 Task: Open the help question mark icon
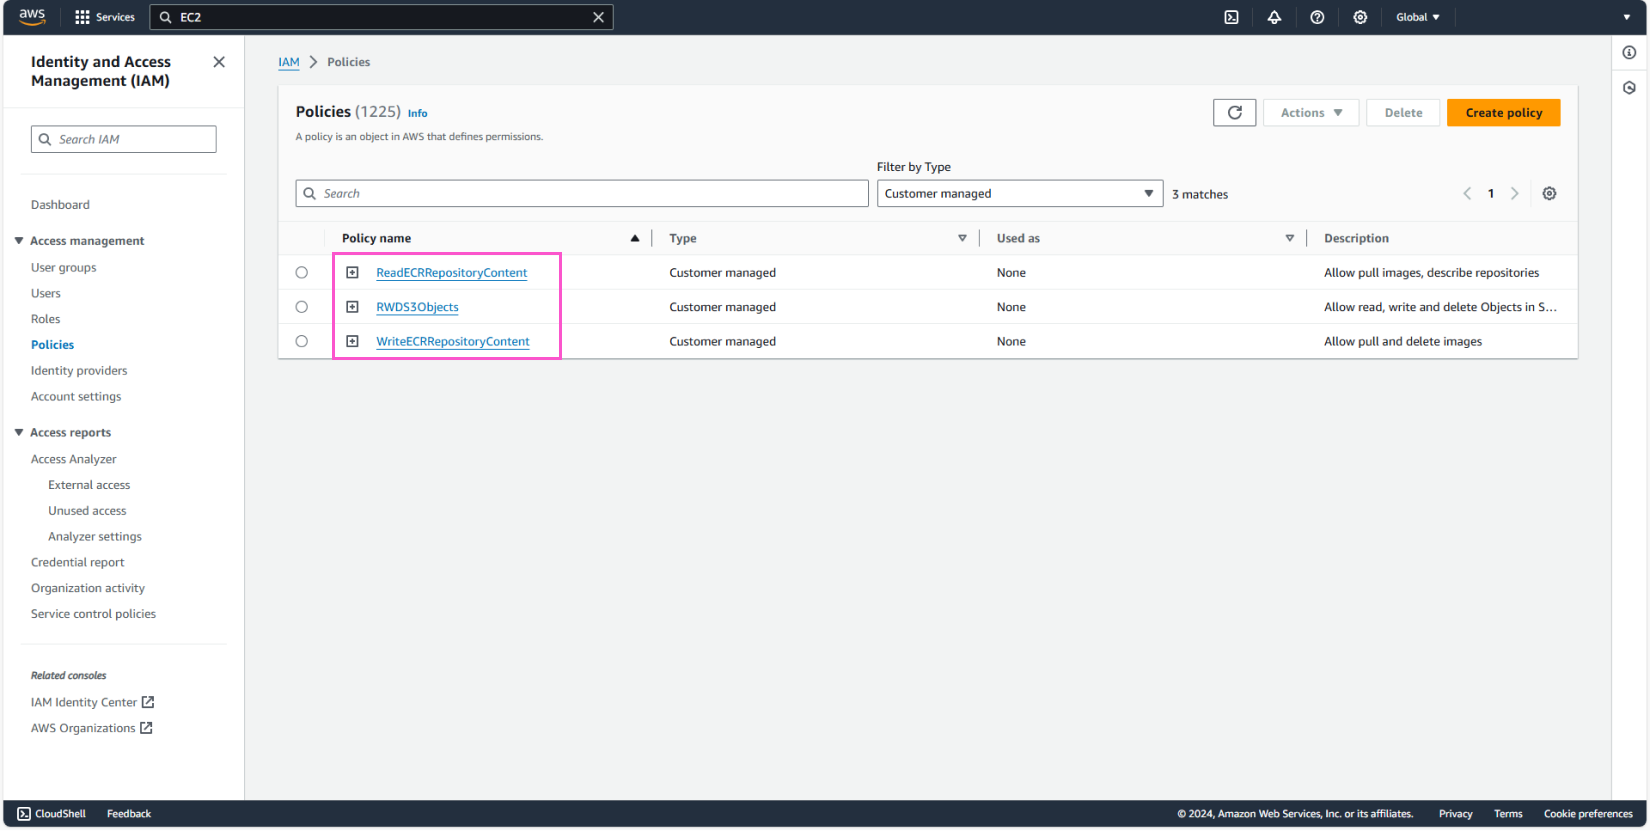point(1317,17)
